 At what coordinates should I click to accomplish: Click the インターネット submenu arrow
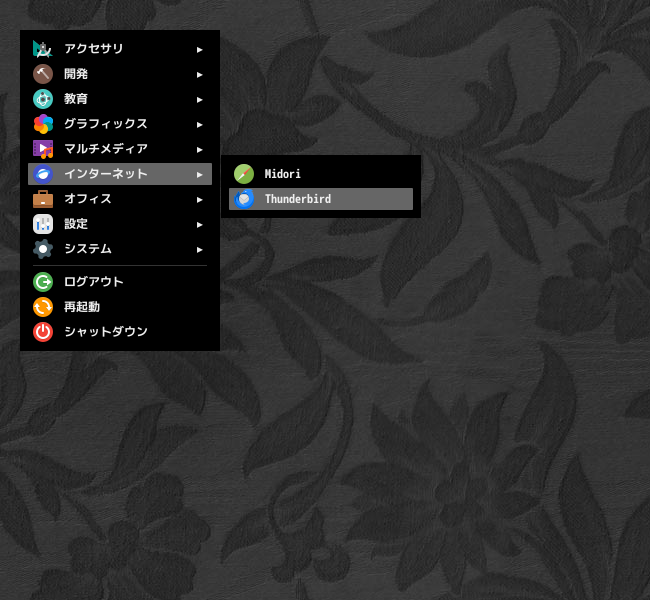point(199,175)
